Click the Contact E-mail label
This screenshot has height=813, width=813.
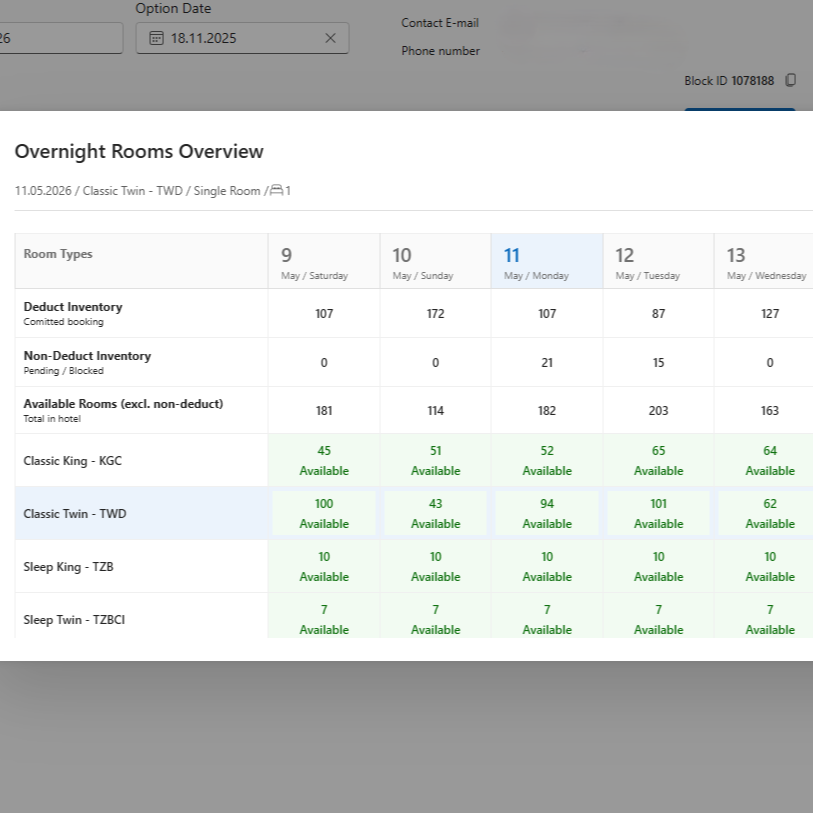coord(440,23)
